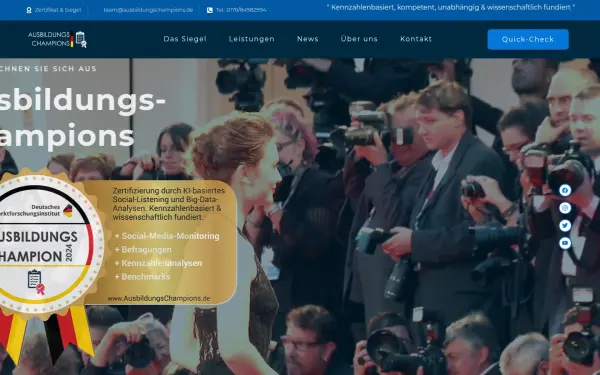This screenshot has height=375, width=600.
Task: Click the Befragungen list item
Action: 143,249
